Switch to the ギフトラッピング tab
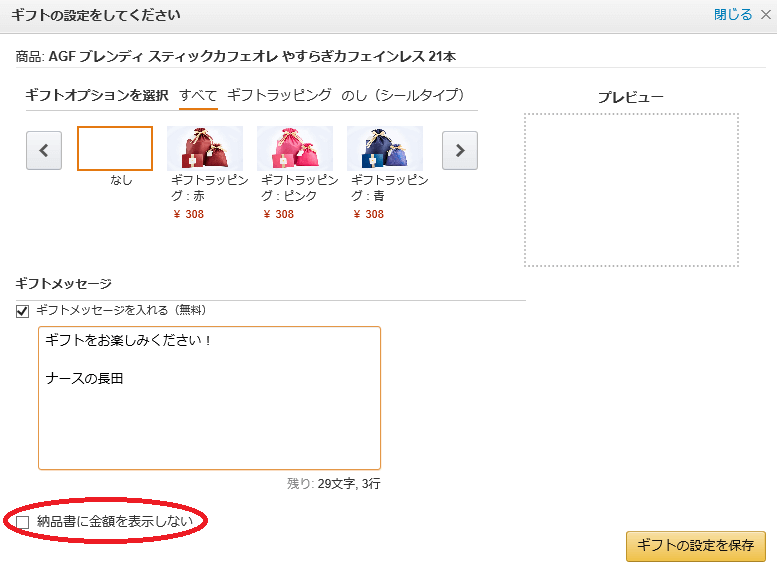This screenshot has height=577, width=777. coord(279,95)
